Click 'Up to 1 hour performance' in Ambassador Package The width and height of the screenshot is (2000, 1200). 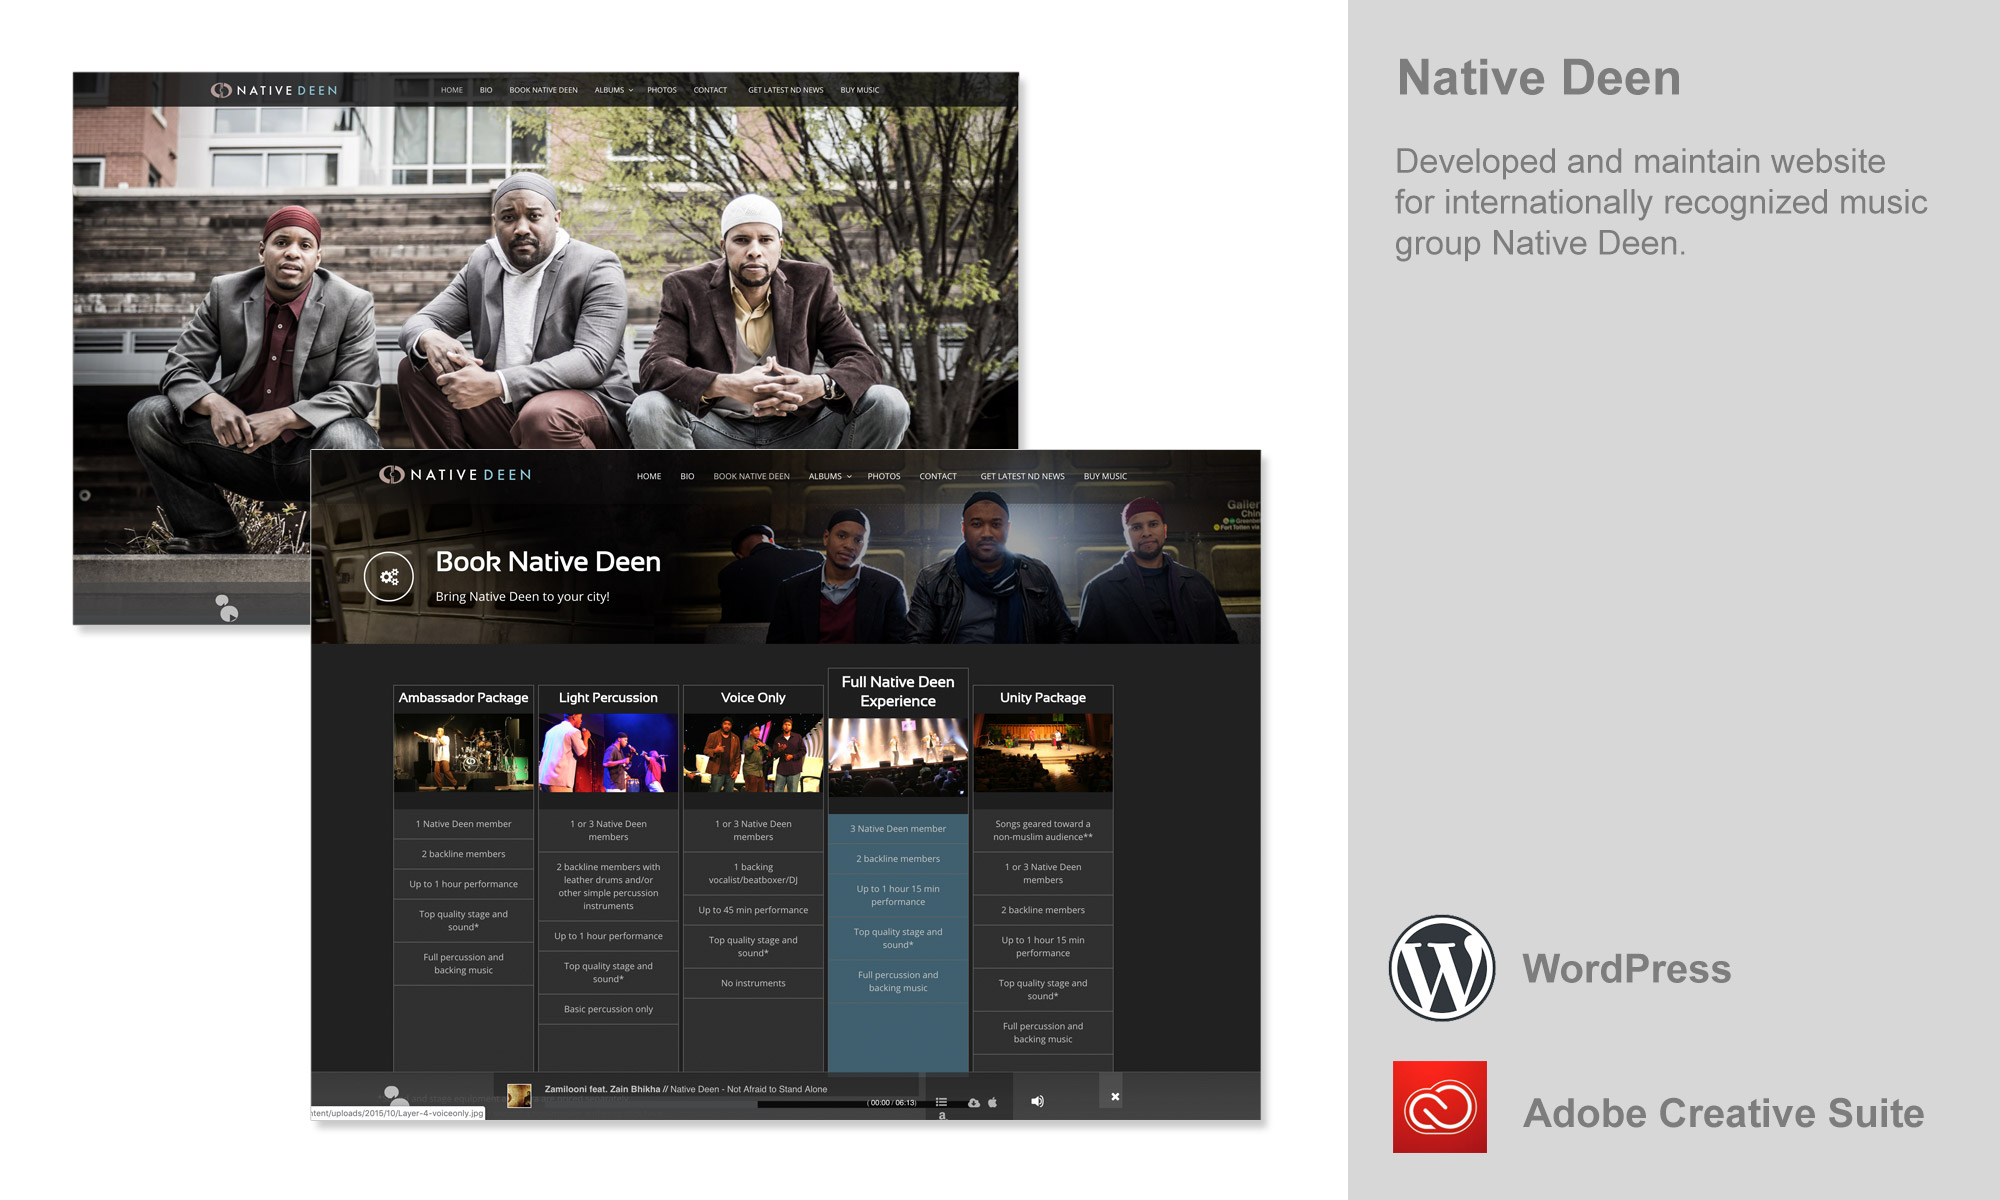(463, 884)
